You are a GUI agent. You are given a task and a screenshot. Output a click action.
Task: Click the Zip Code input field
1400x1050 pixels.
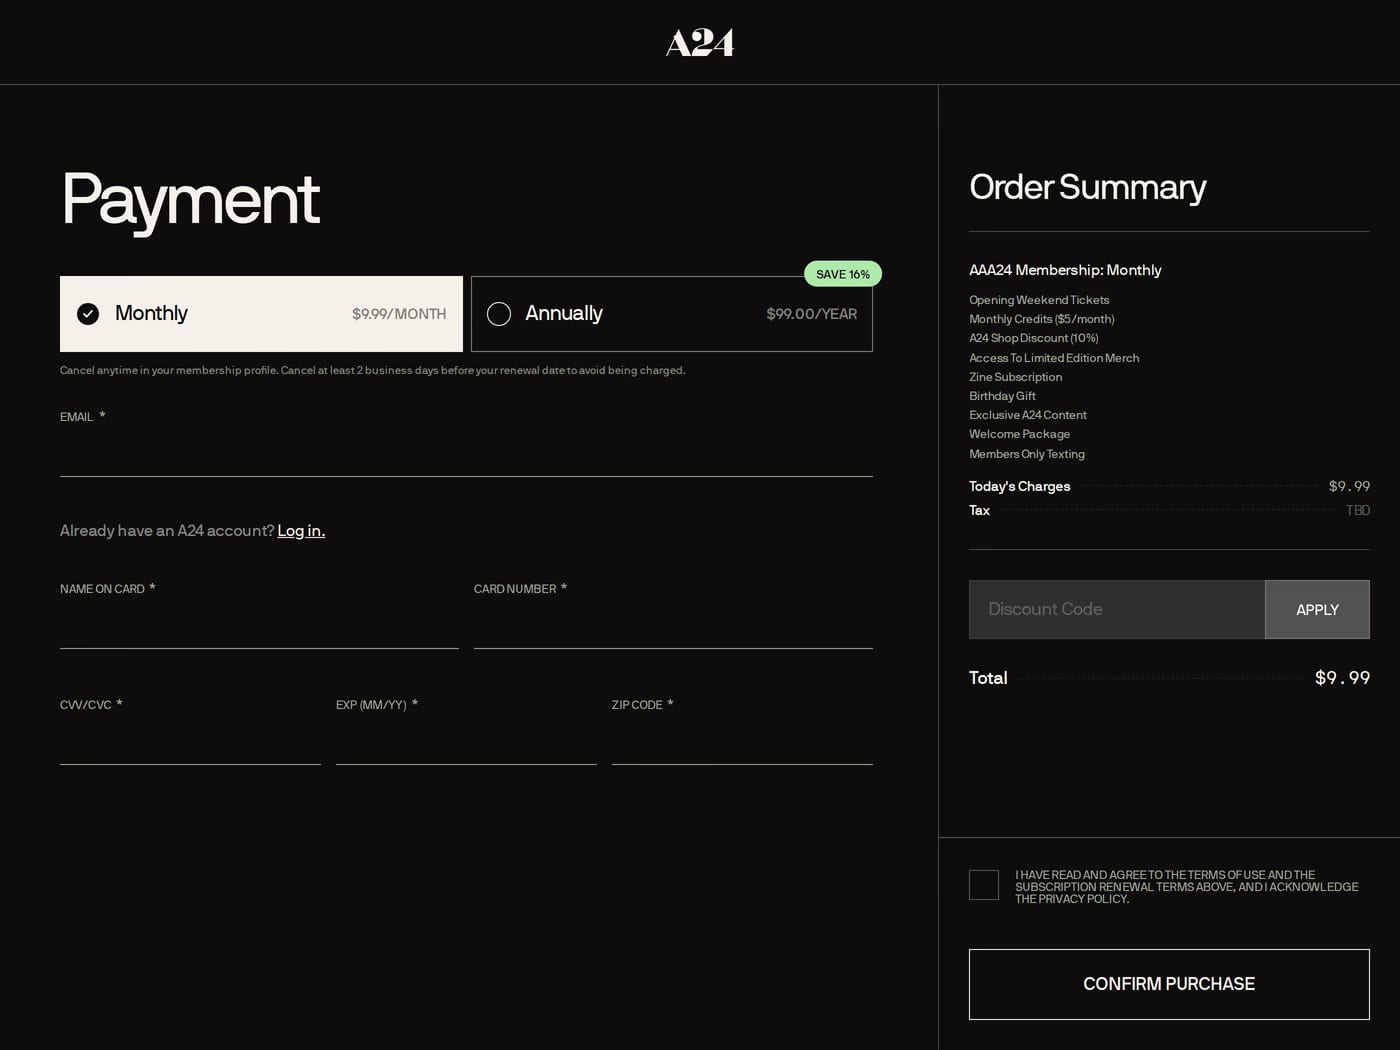(742, 743)
